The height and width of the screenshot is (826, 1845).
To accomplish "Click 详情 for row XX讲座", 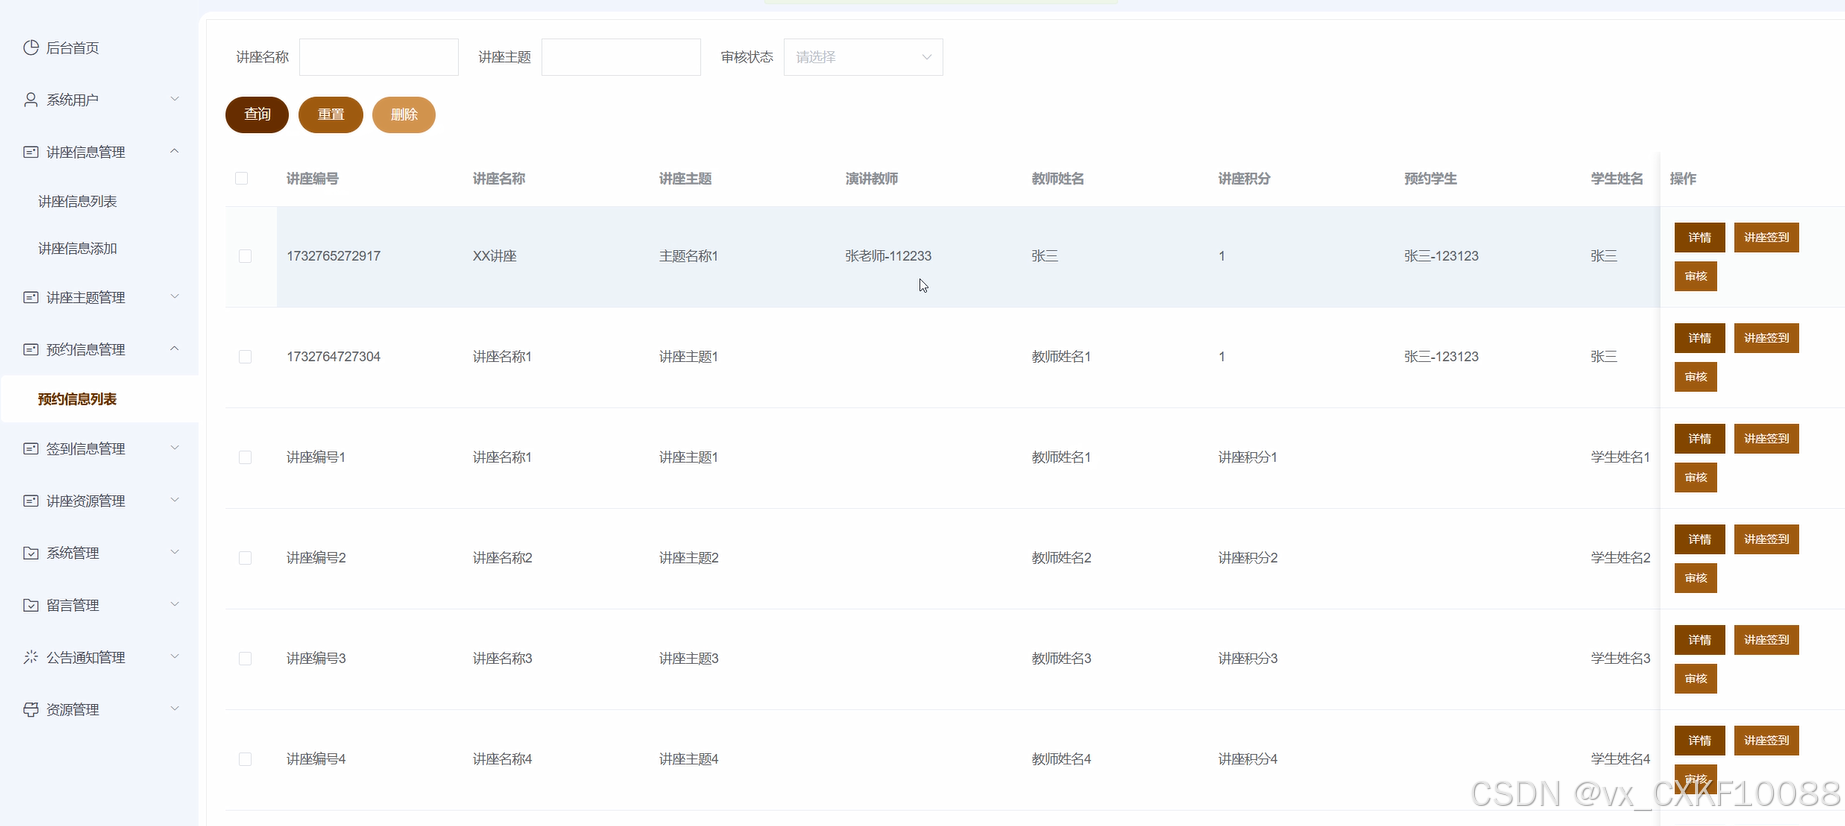I will 1700,237.
